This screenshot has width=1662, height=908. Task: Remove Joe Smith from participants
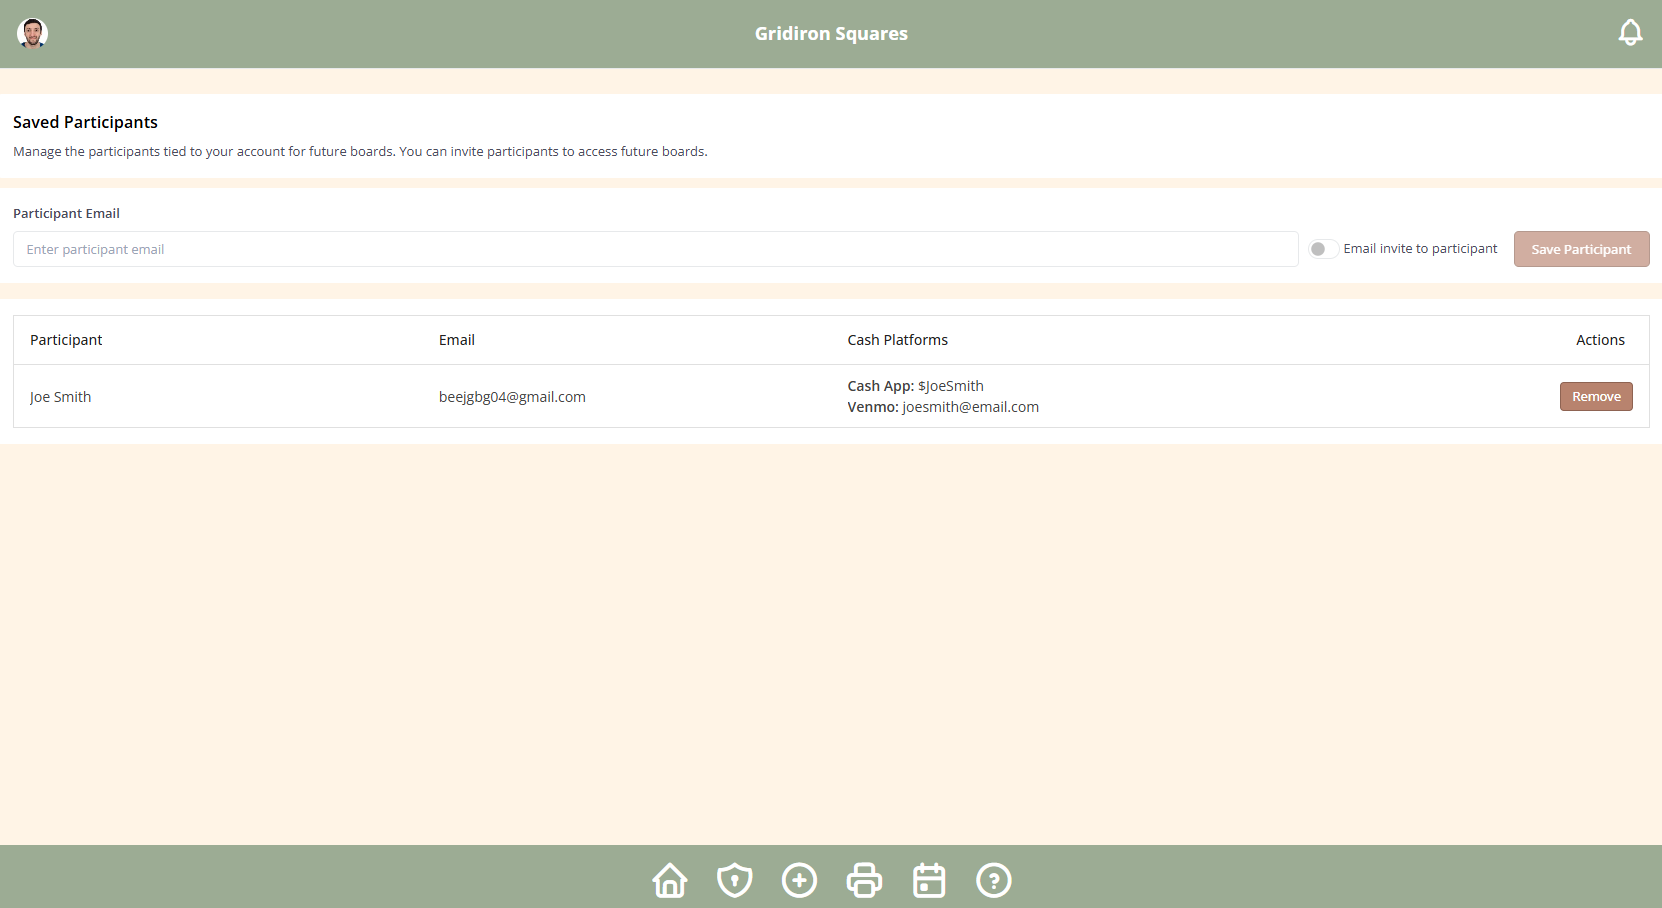point(1596,397)
